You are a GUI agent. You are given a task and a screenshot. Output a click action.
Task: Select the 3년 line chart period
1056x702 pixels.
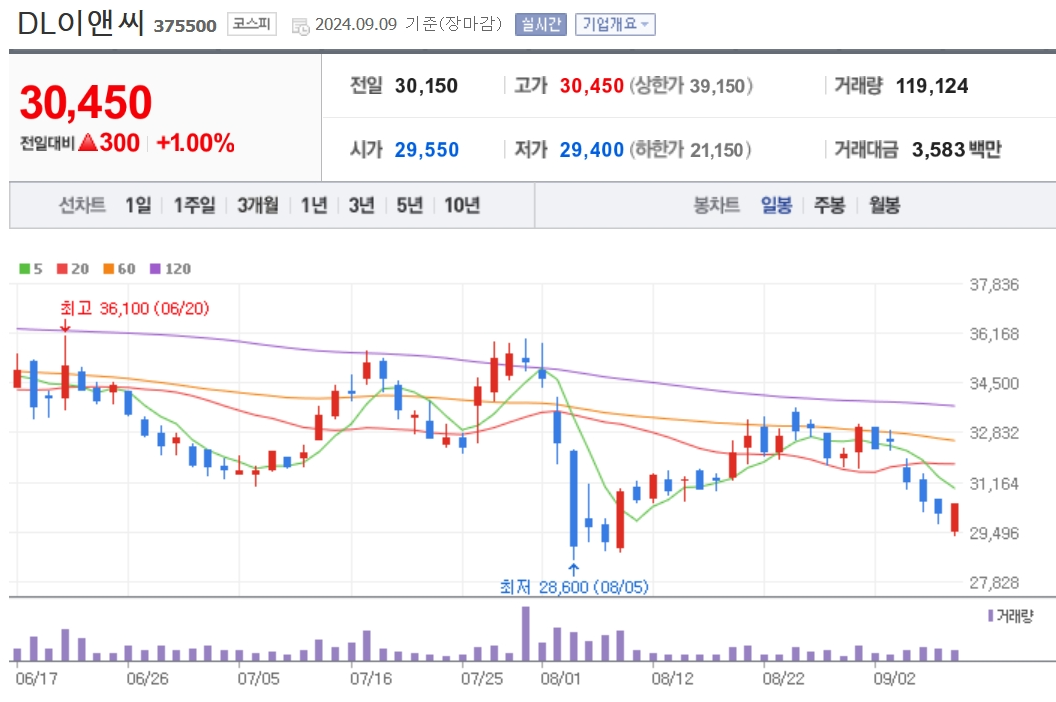pos(362,205)
